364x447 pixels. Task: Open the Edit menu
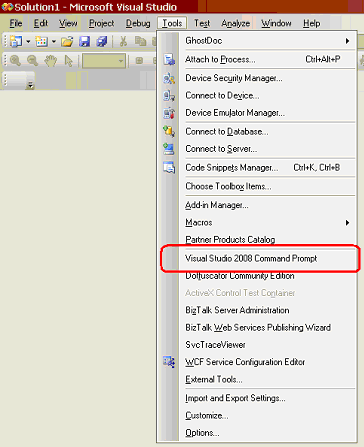click(41, 23)
